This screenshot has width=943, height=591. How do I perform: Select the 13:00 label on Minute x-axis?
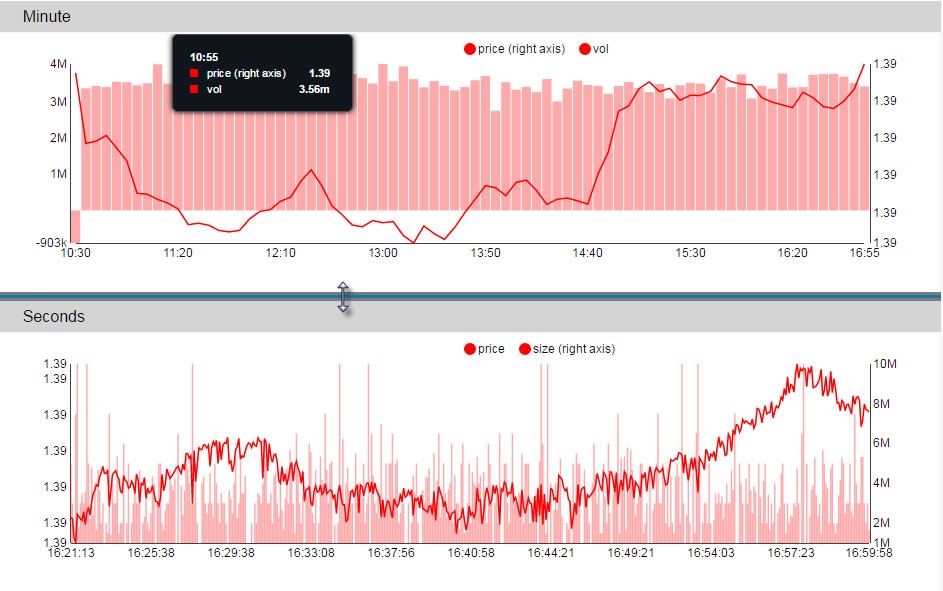tap(383, 253)
